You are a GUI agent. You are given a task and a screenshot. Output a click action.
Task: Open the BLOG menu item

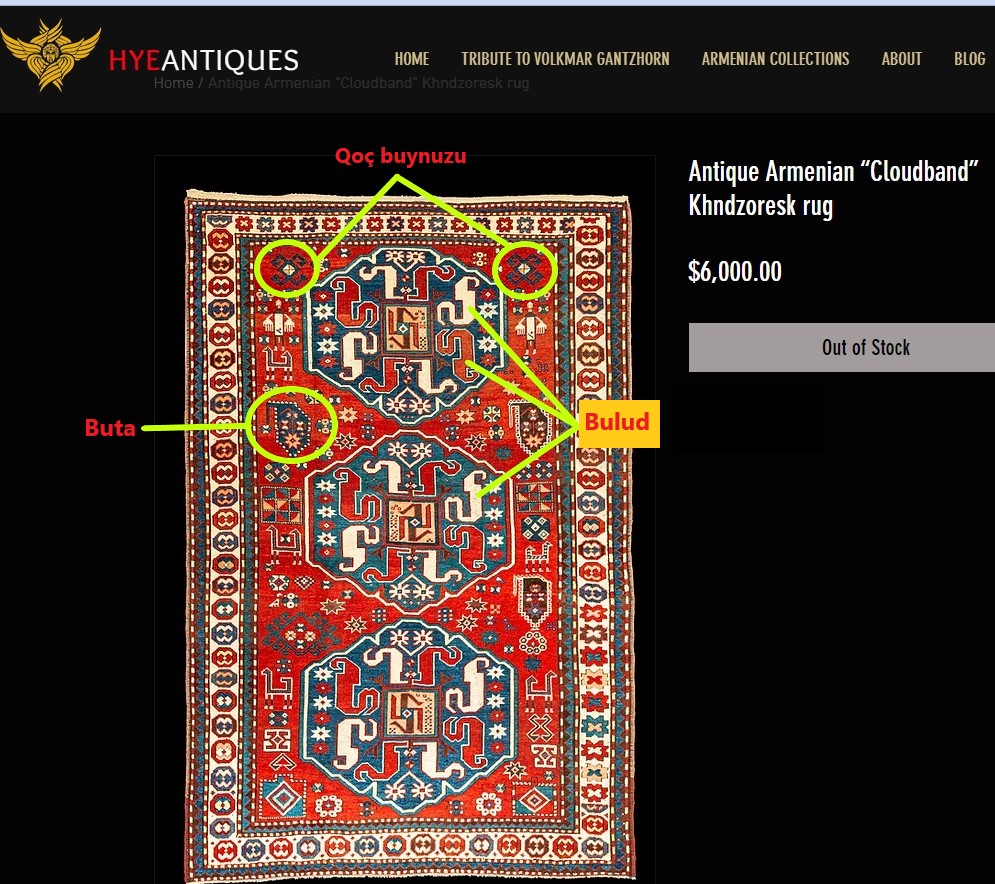tap(969, 59)
